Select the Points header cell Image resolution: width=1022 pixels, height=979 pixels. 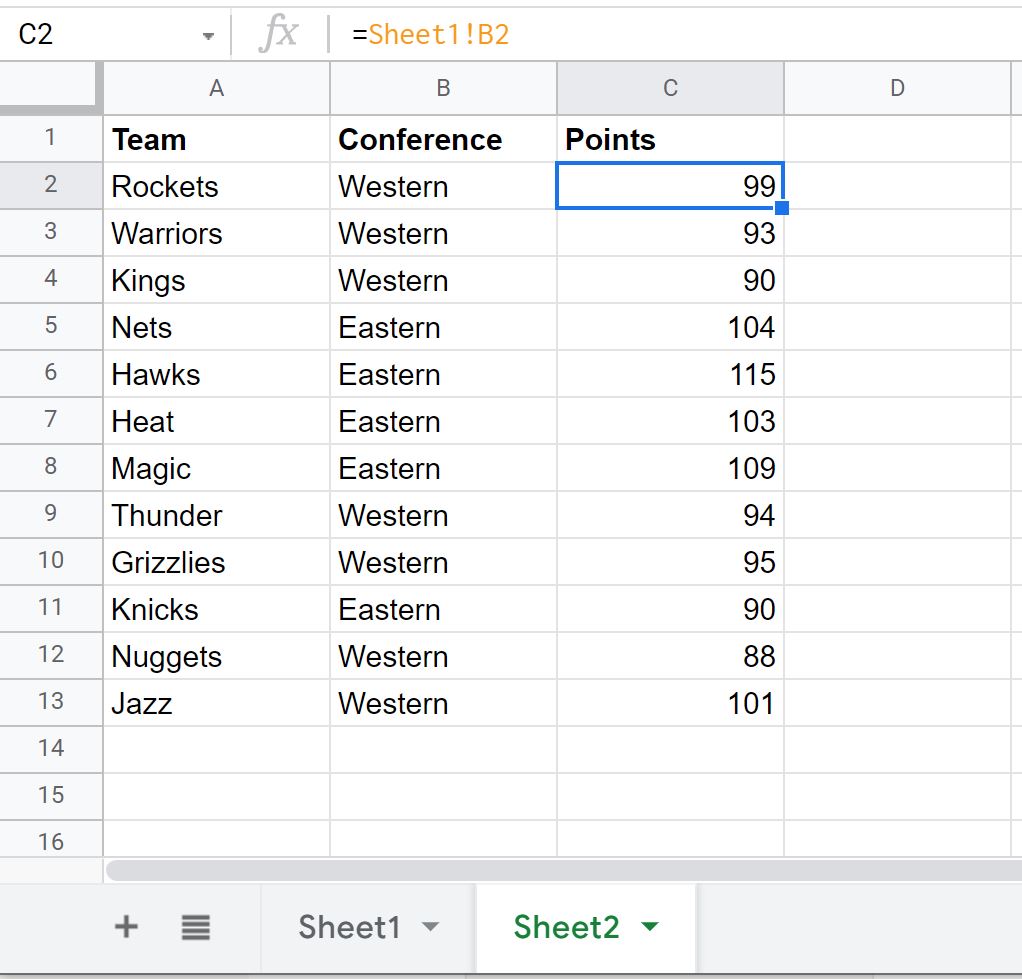click(x=670, y=139)
